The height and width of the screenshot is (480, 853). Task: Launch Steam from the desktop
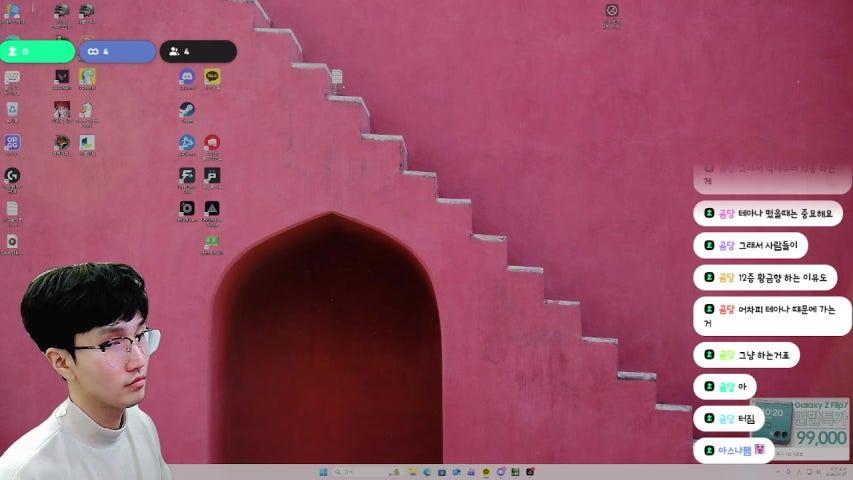point(186,110)
